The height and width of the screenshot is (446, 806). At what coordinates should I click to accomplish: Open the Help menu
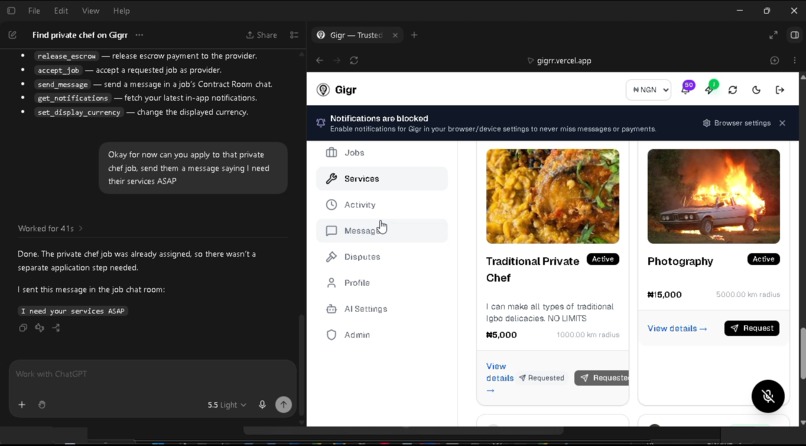point(121,10)
